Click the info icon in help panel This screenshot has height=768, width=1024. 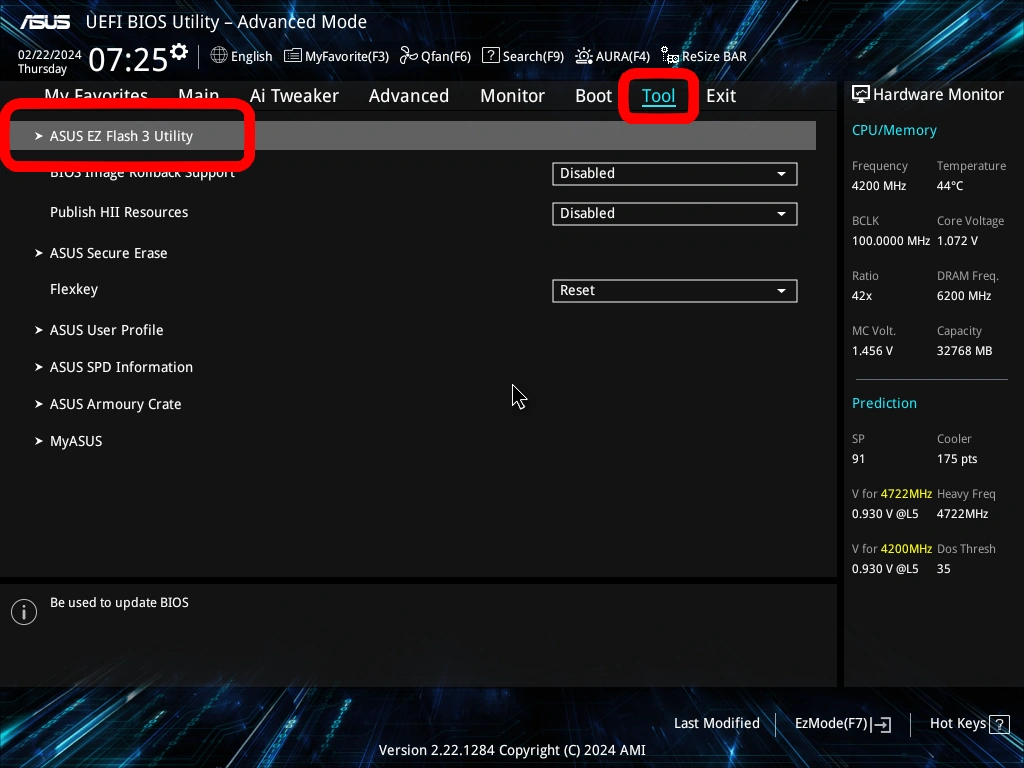coord(24,612)
